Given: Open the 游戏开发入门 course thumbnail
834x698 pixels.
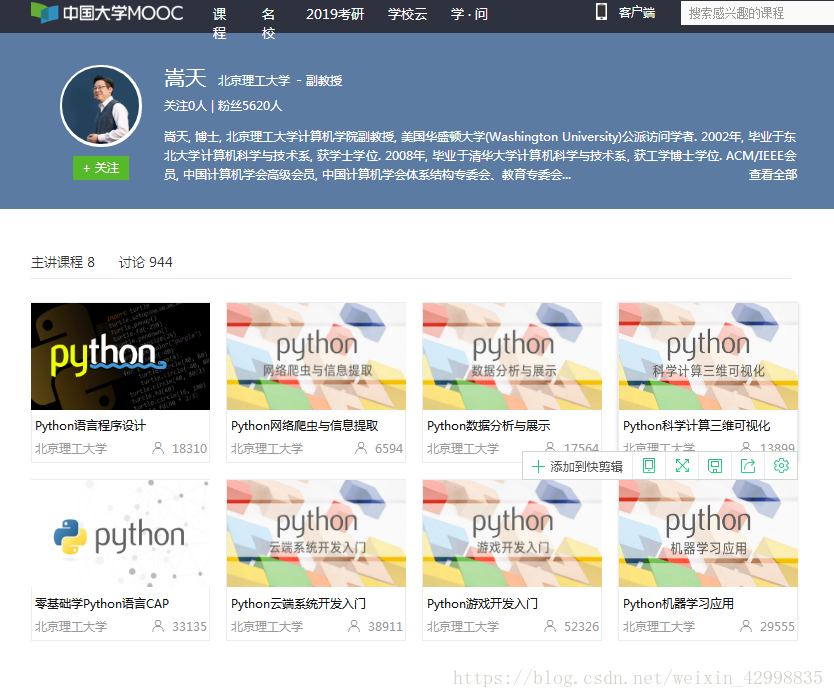Looking at the screenshot, I should (512, 533).
